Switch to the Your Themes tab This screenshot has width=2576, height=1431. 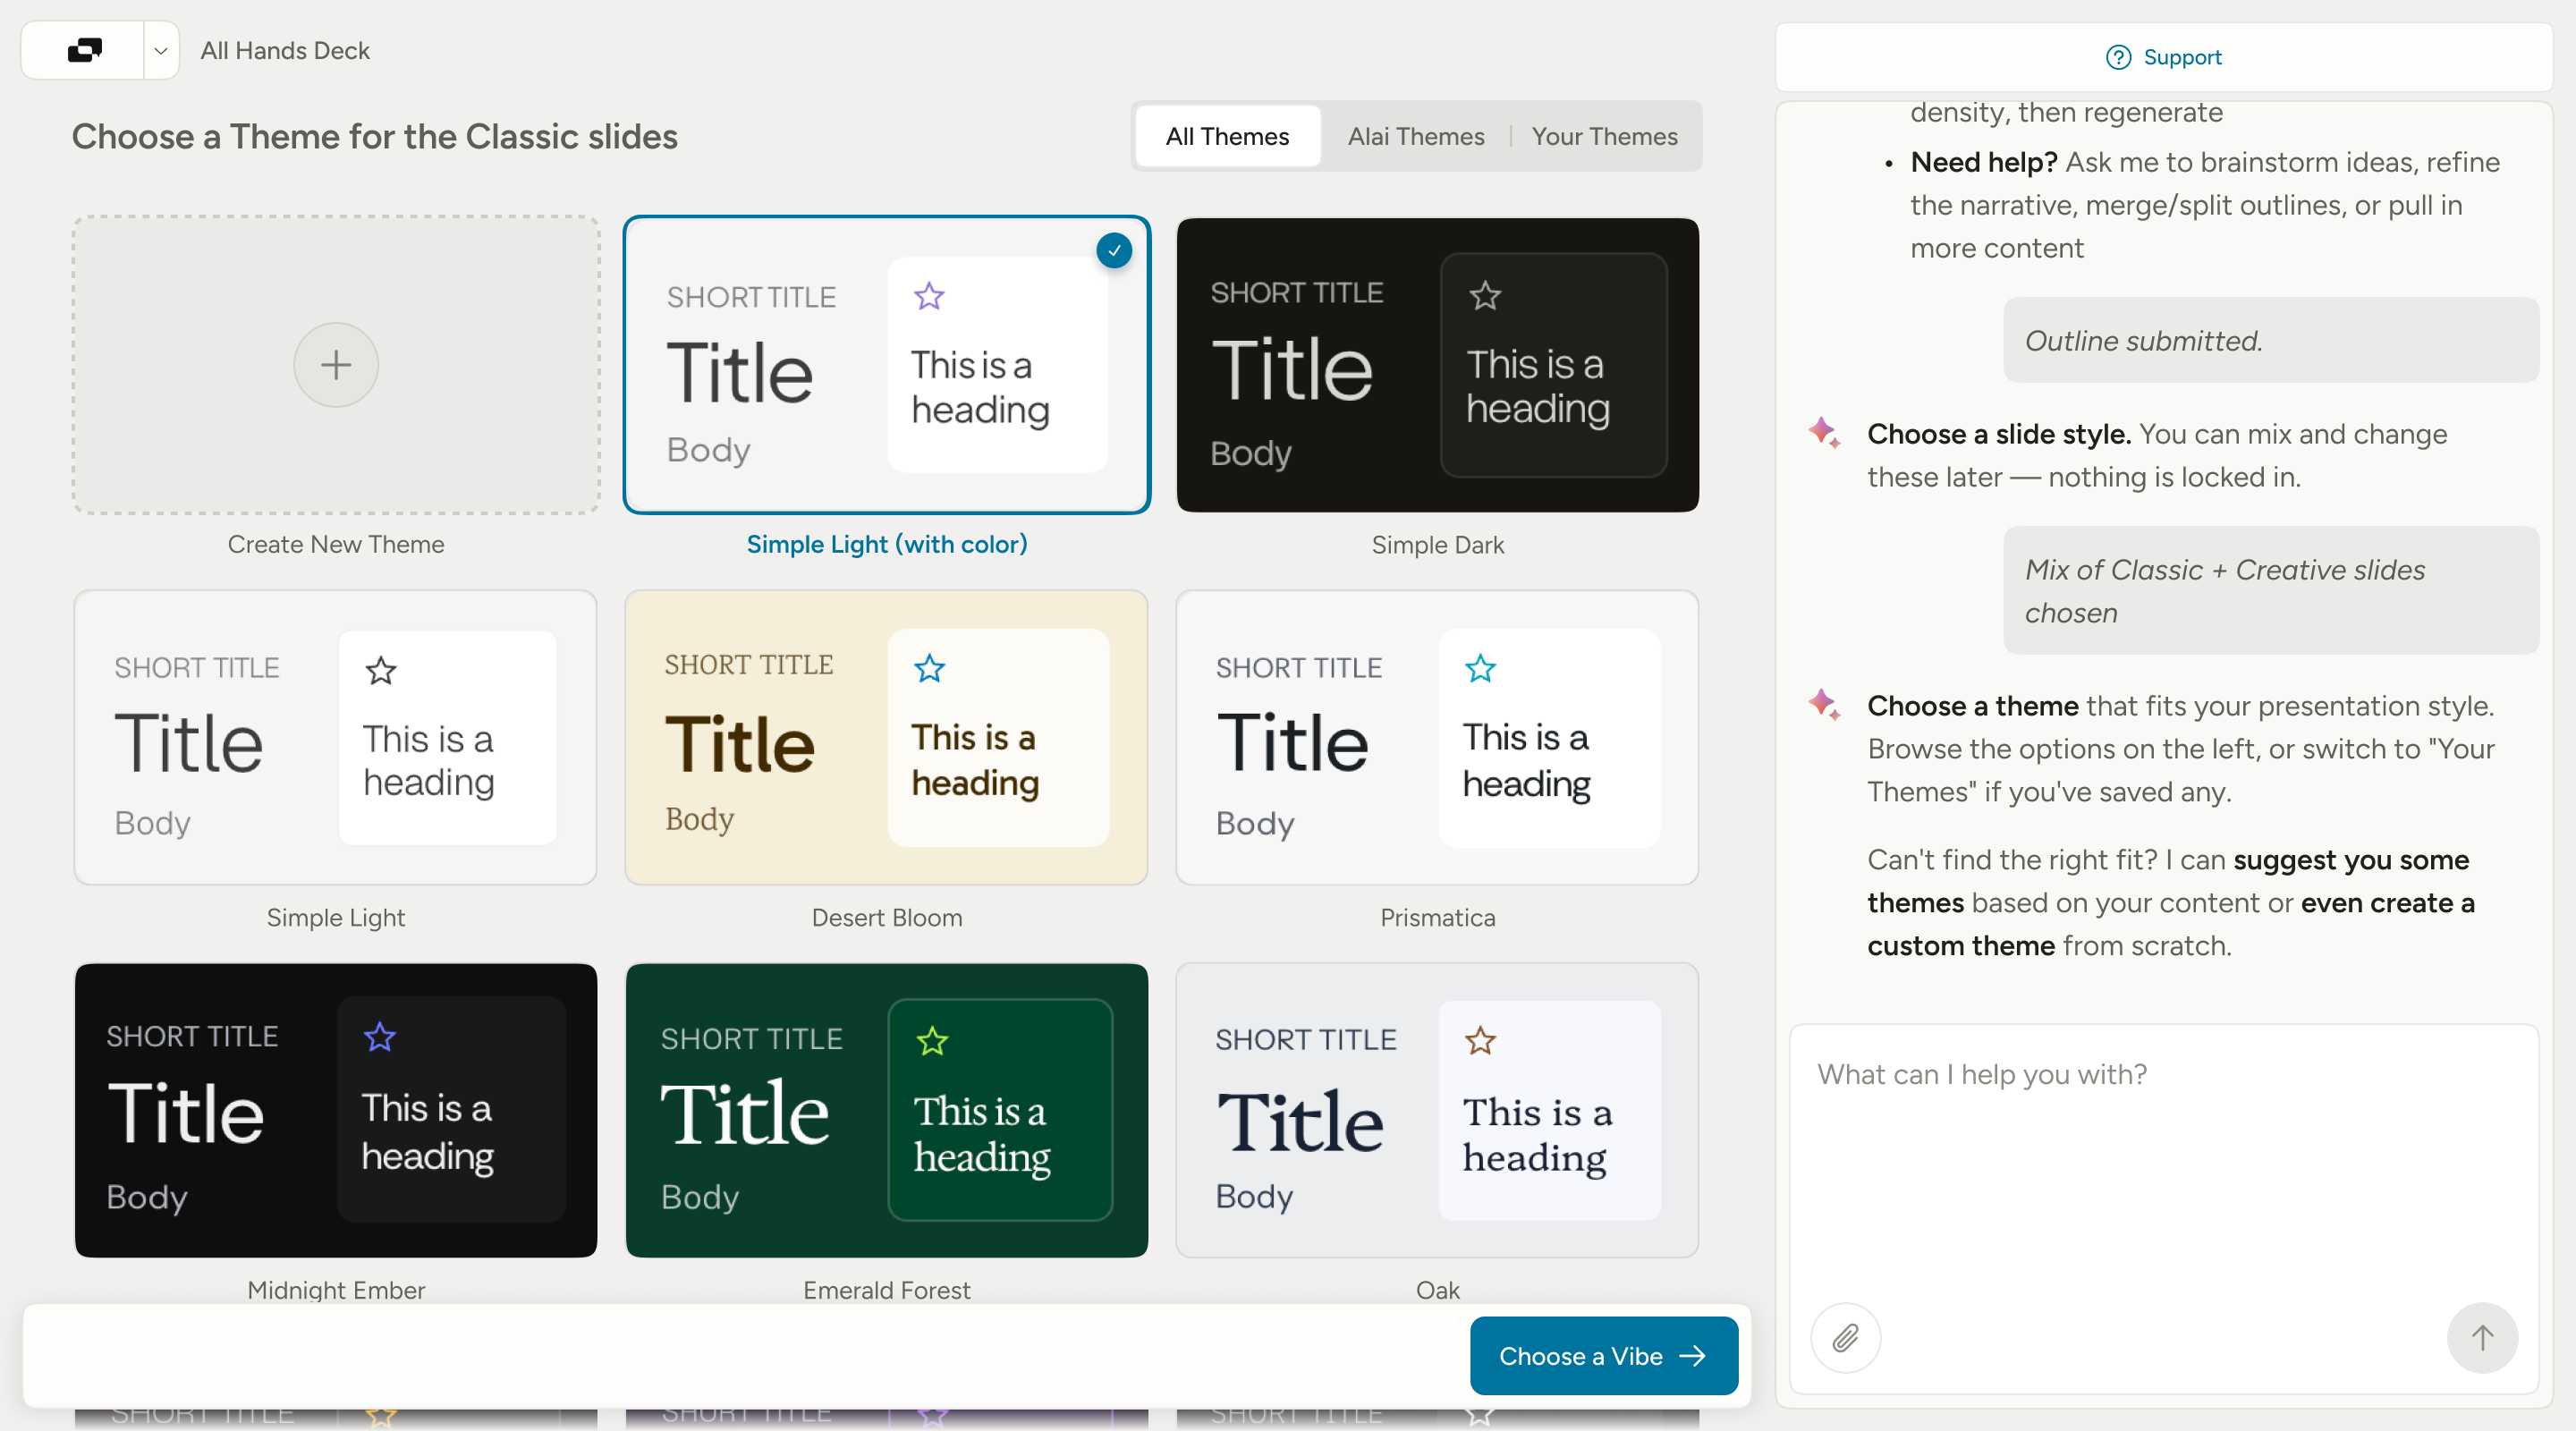(x=1604, y=136)
